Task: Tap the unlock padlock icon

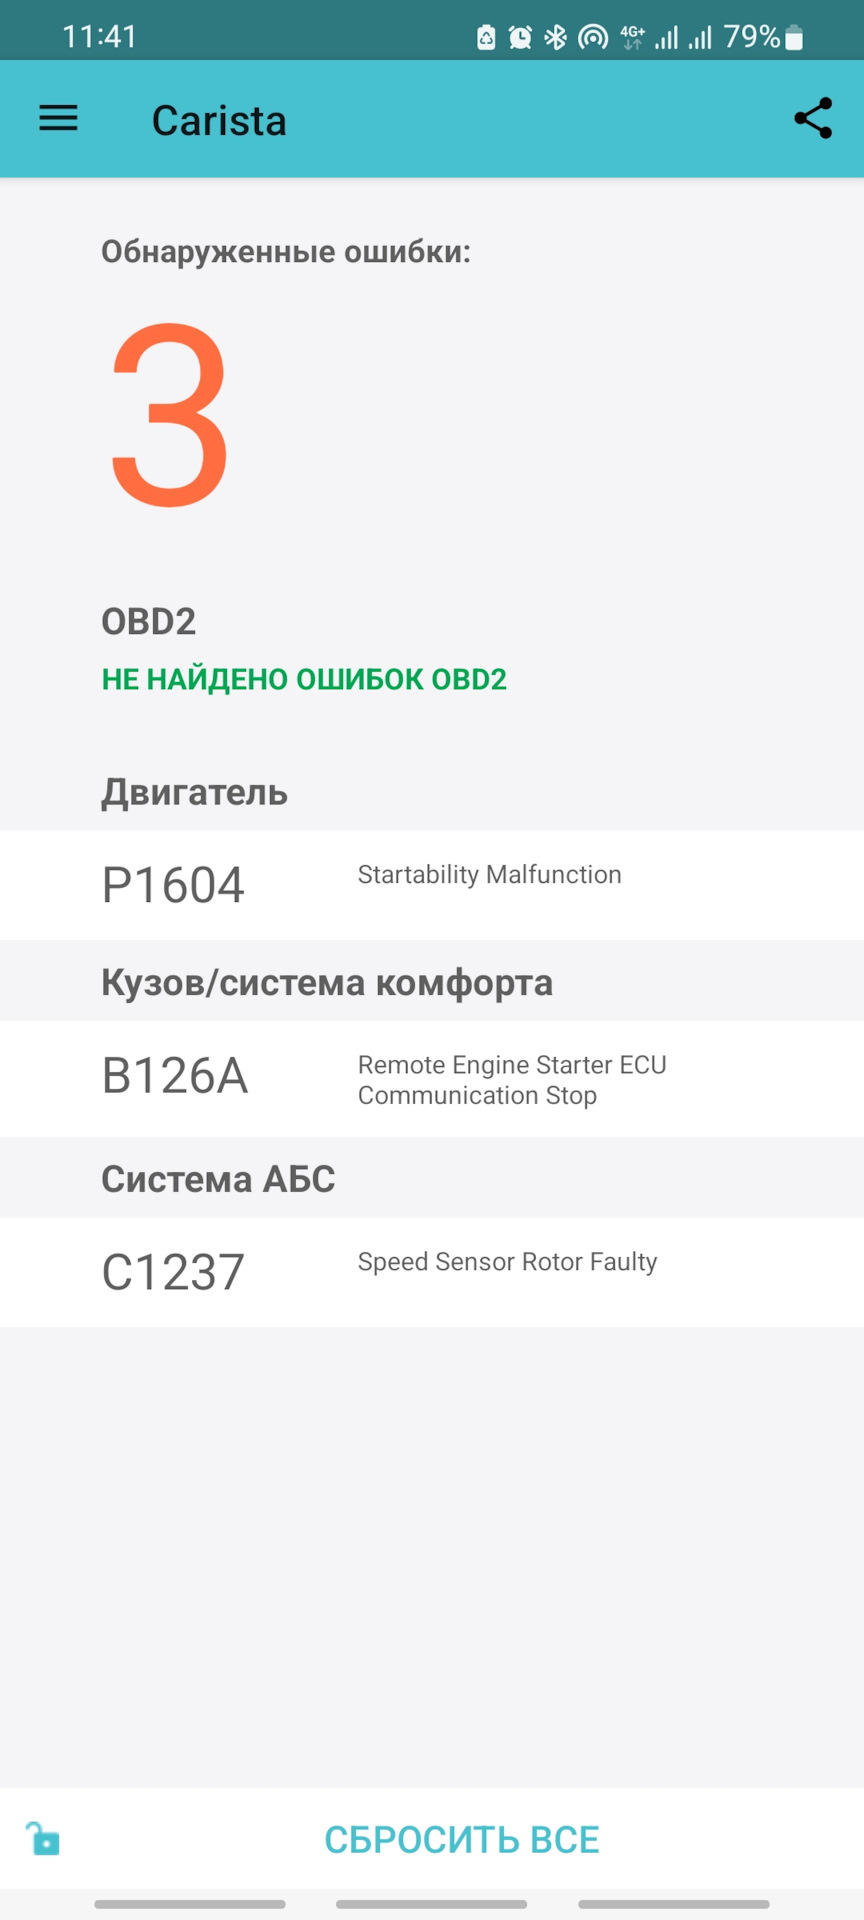Action: click(43, 1838)
